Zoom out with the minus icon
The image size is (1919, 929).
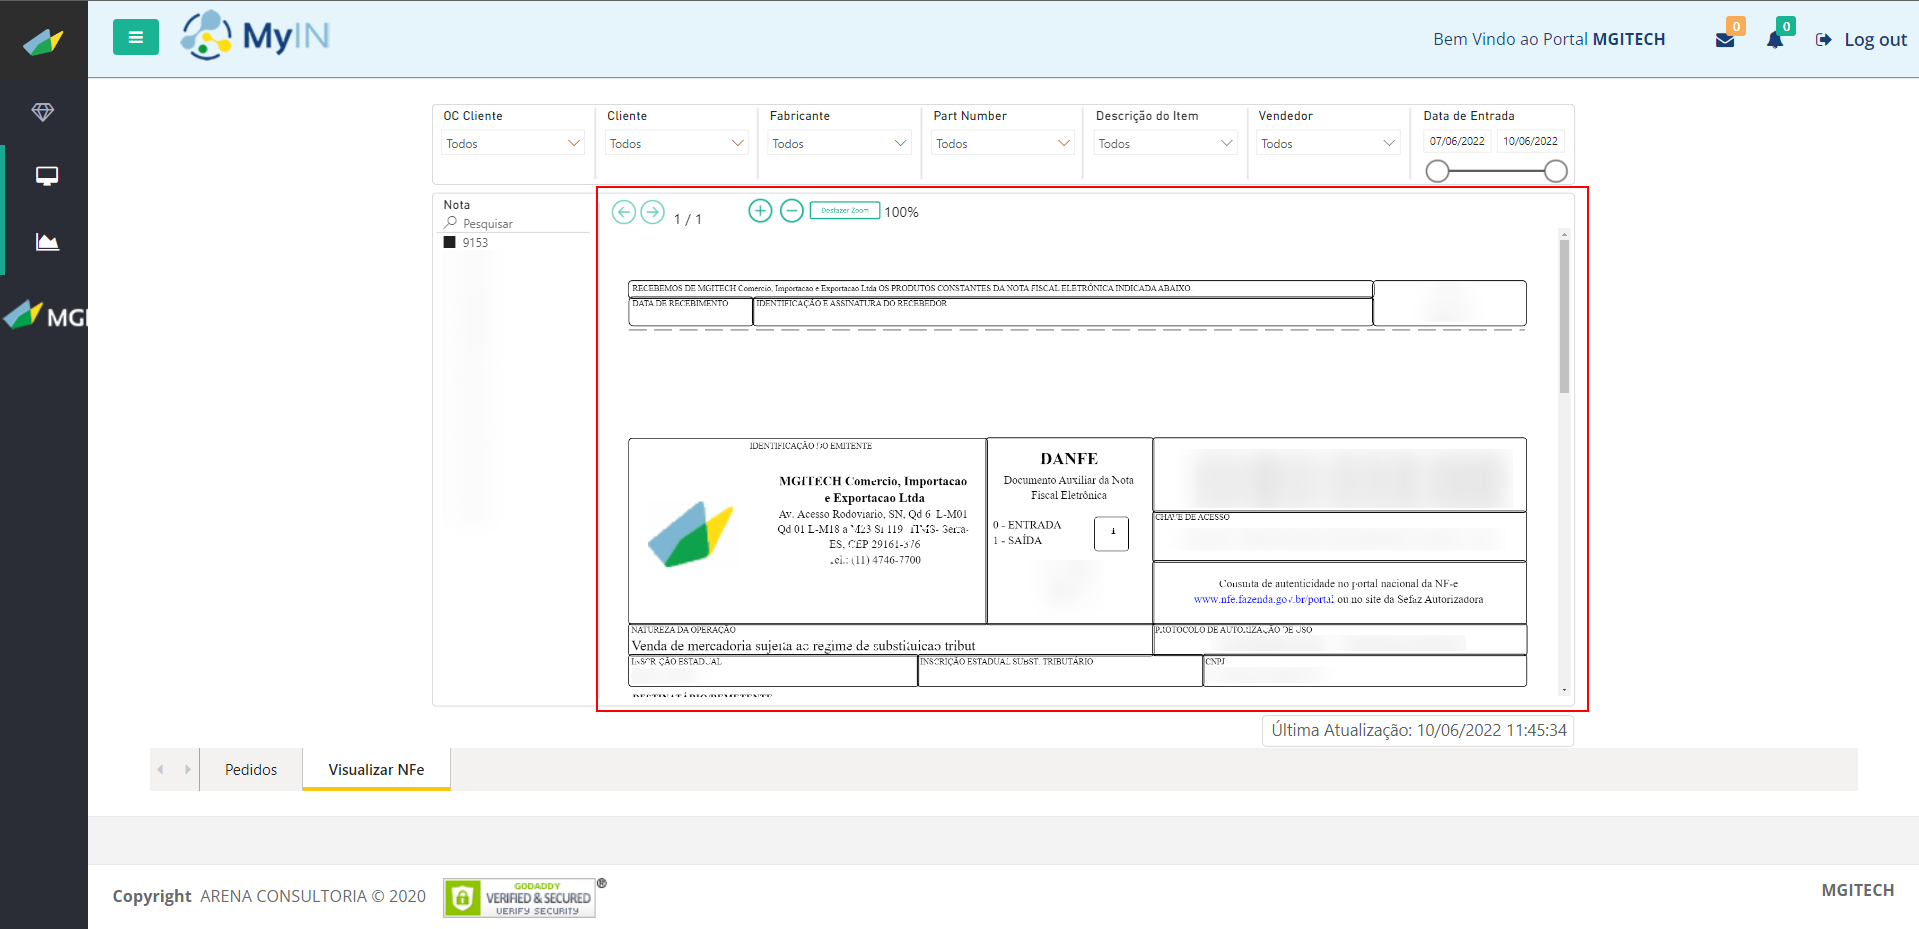(x=791, y=211)
